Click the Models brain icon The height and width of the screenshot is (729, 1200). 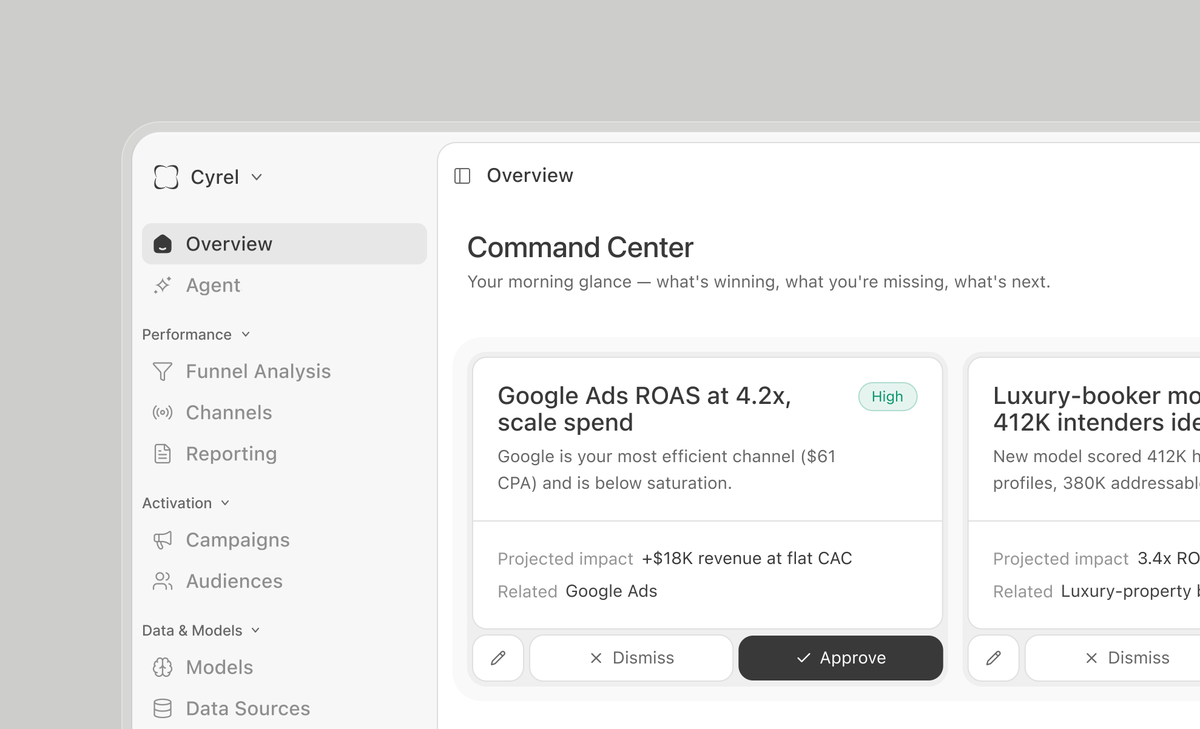(x=162, y=667)
